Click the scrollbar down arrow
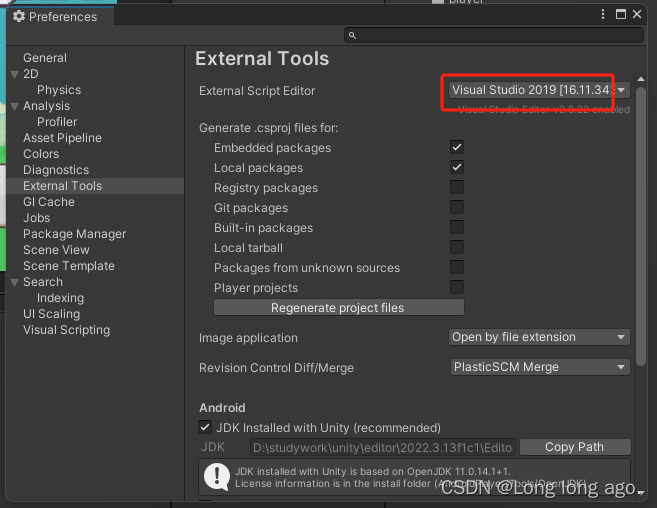This screenshot has height=508, width=657. point(641,493)
